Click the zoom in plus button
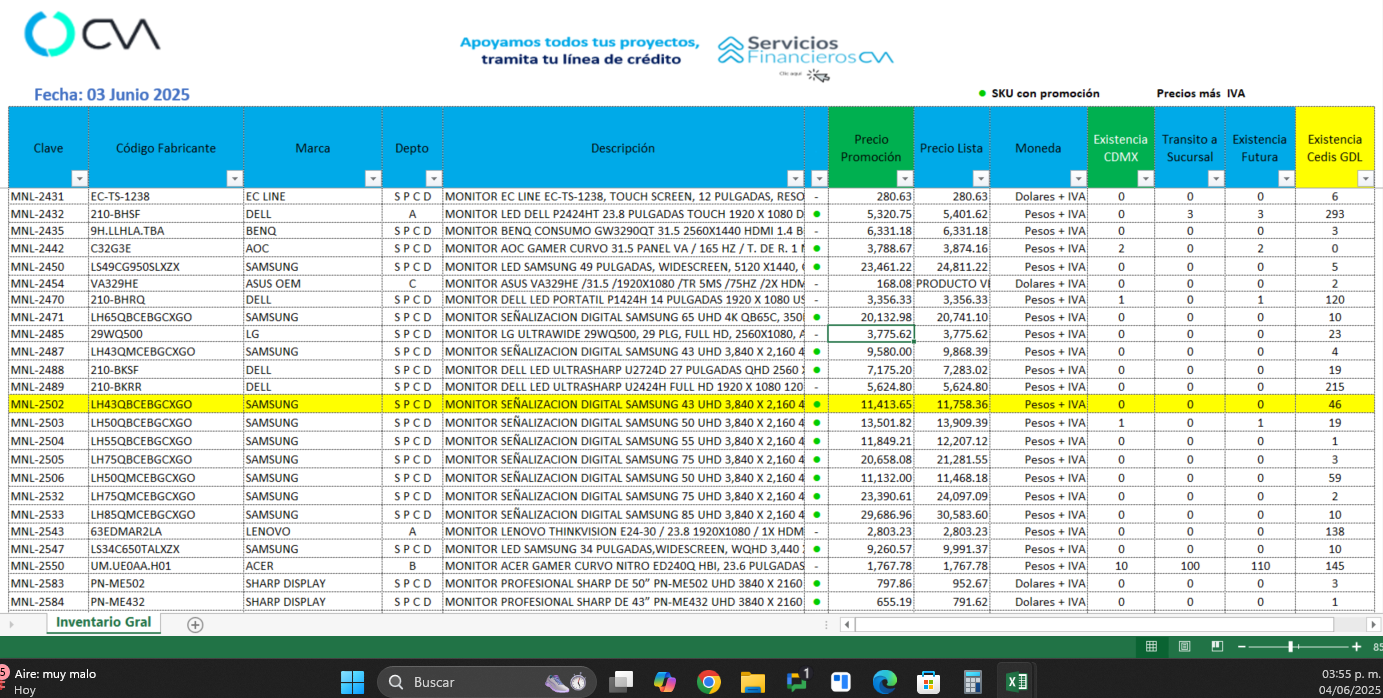 1357,647
